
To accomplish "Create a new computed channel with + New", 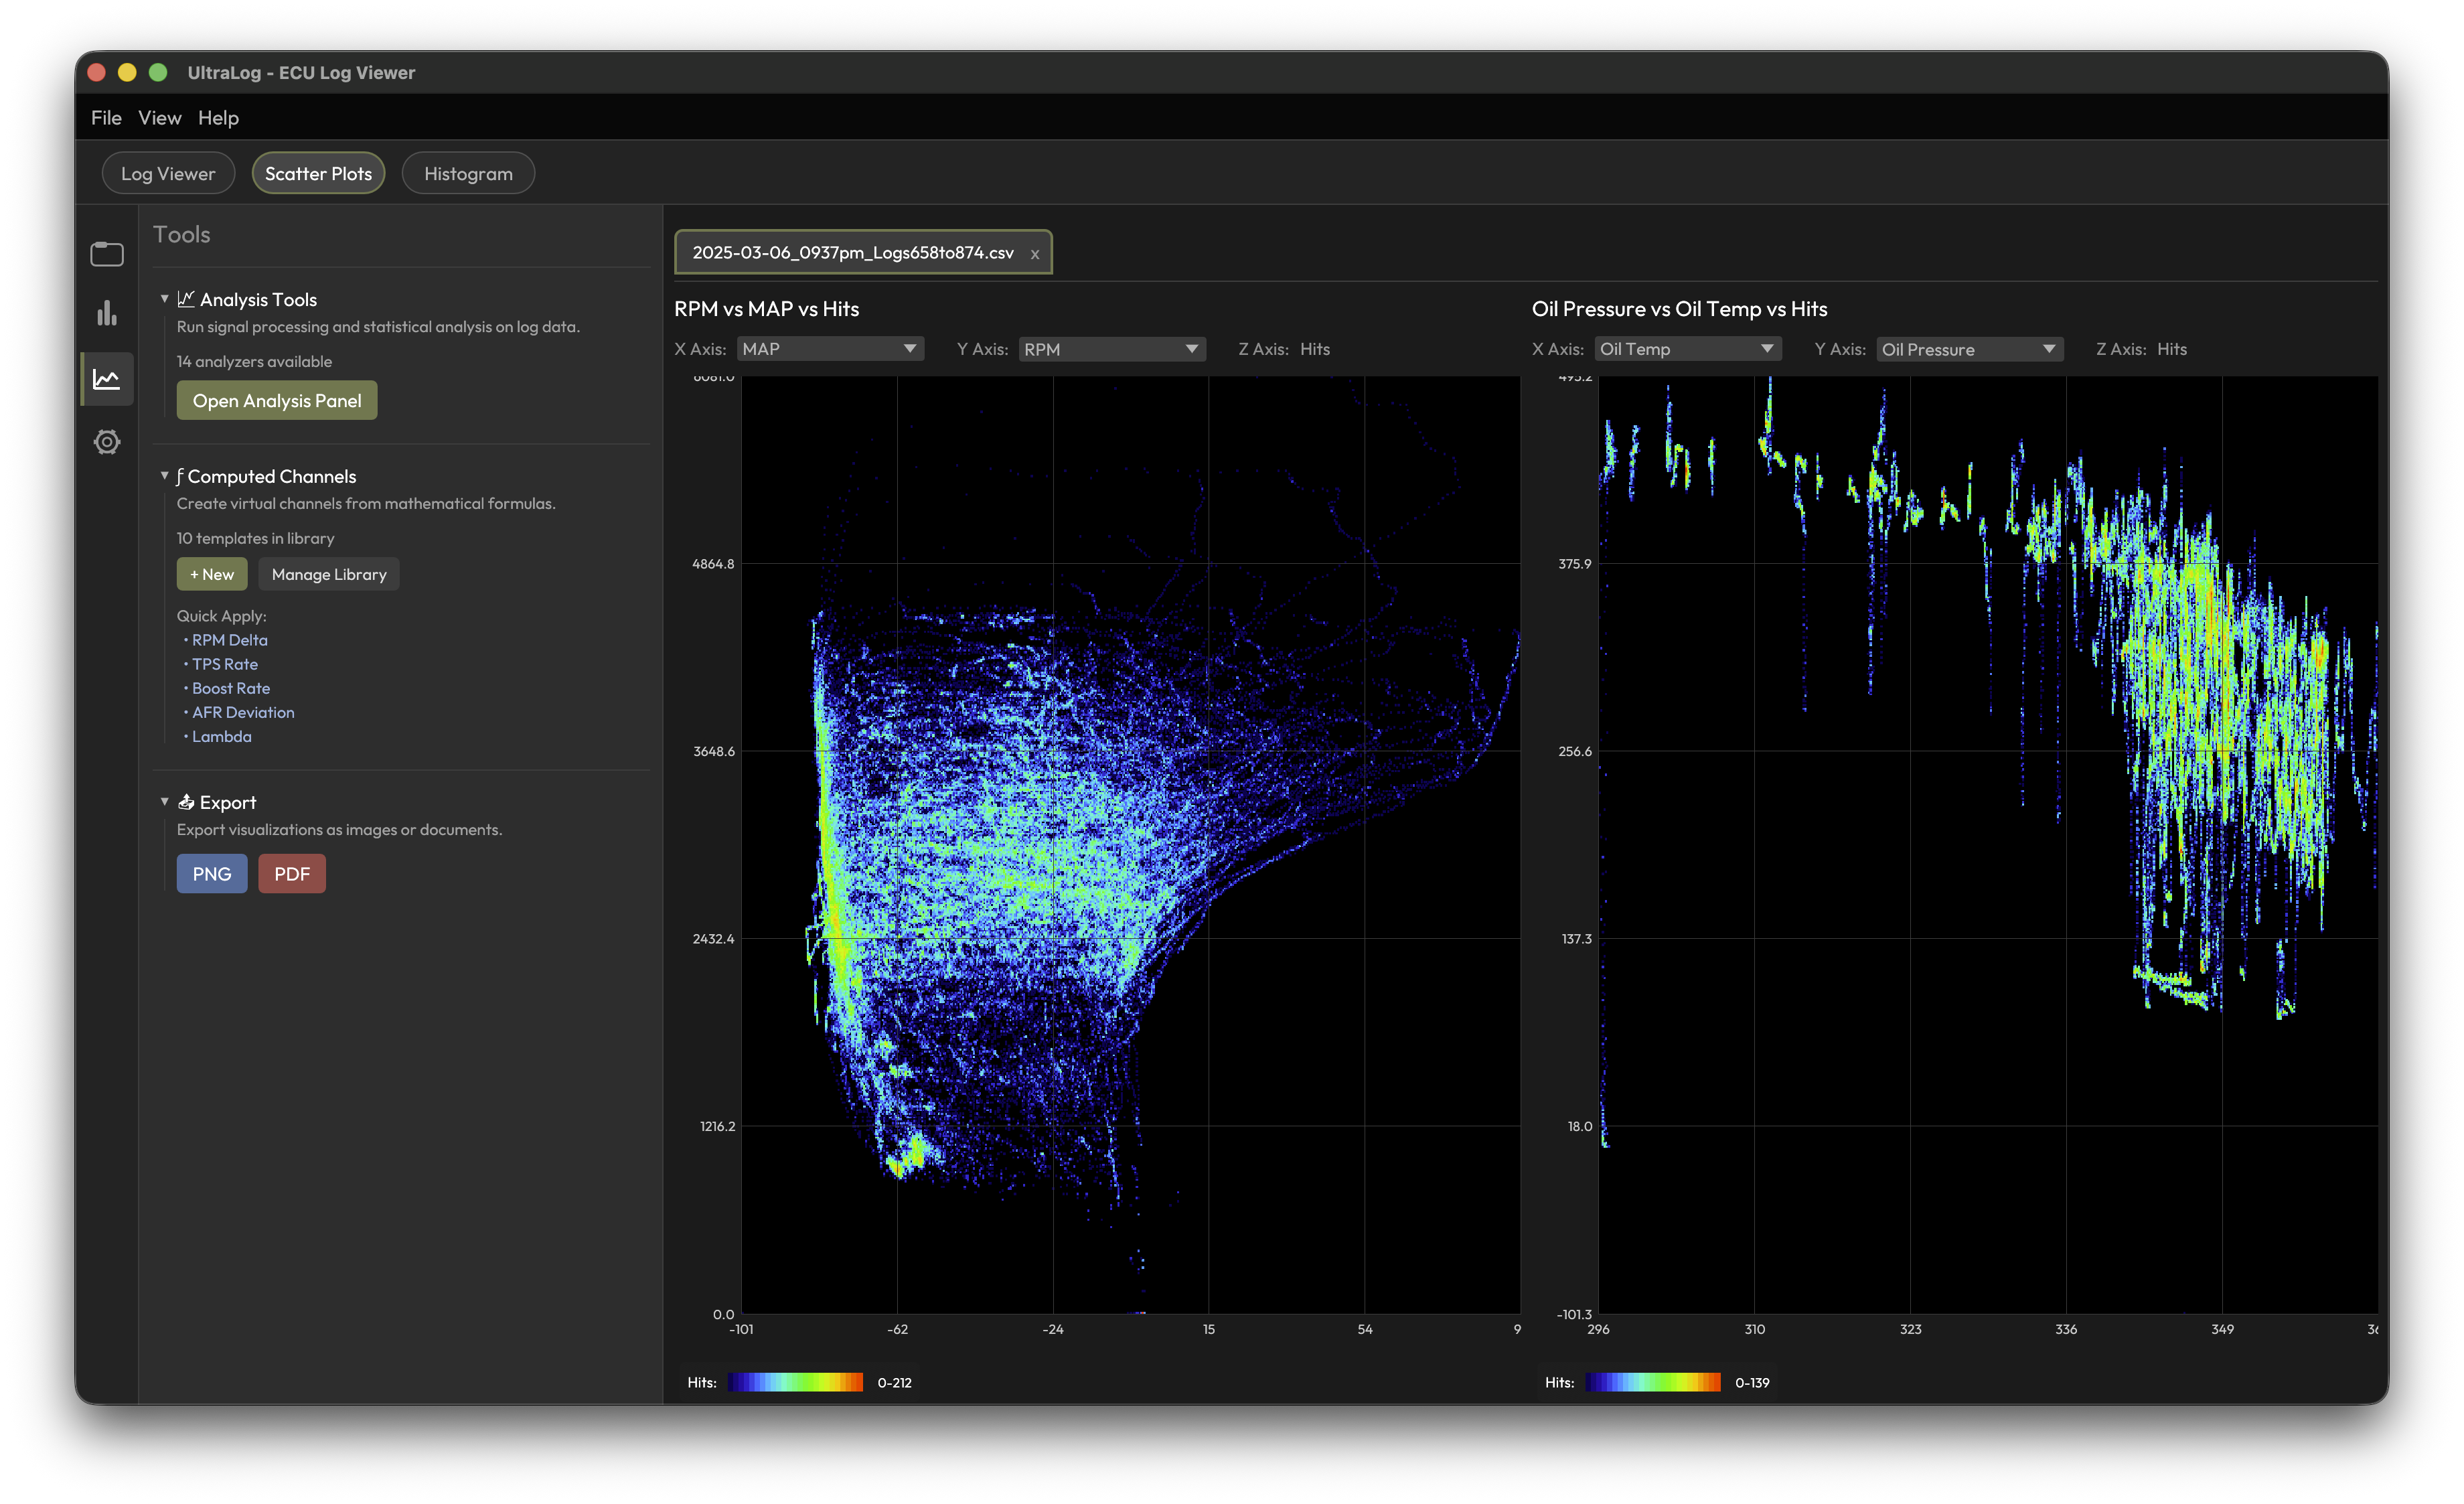I will coord(211,574).
